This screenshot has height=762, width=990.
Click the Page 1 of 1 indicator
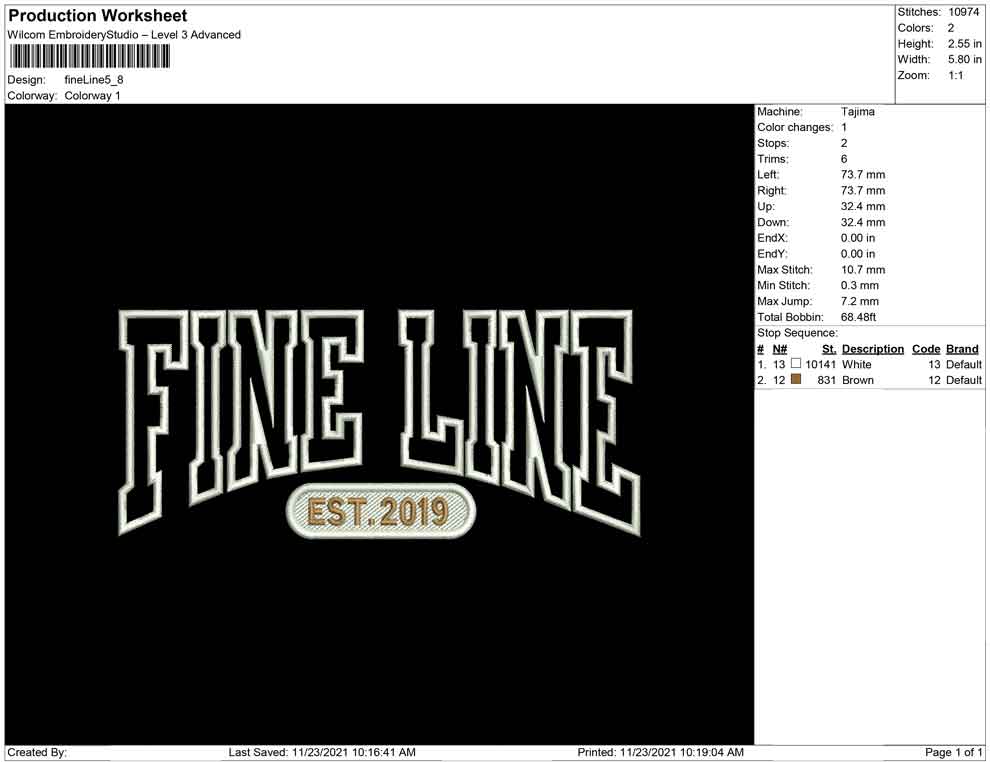coord(953,752)
